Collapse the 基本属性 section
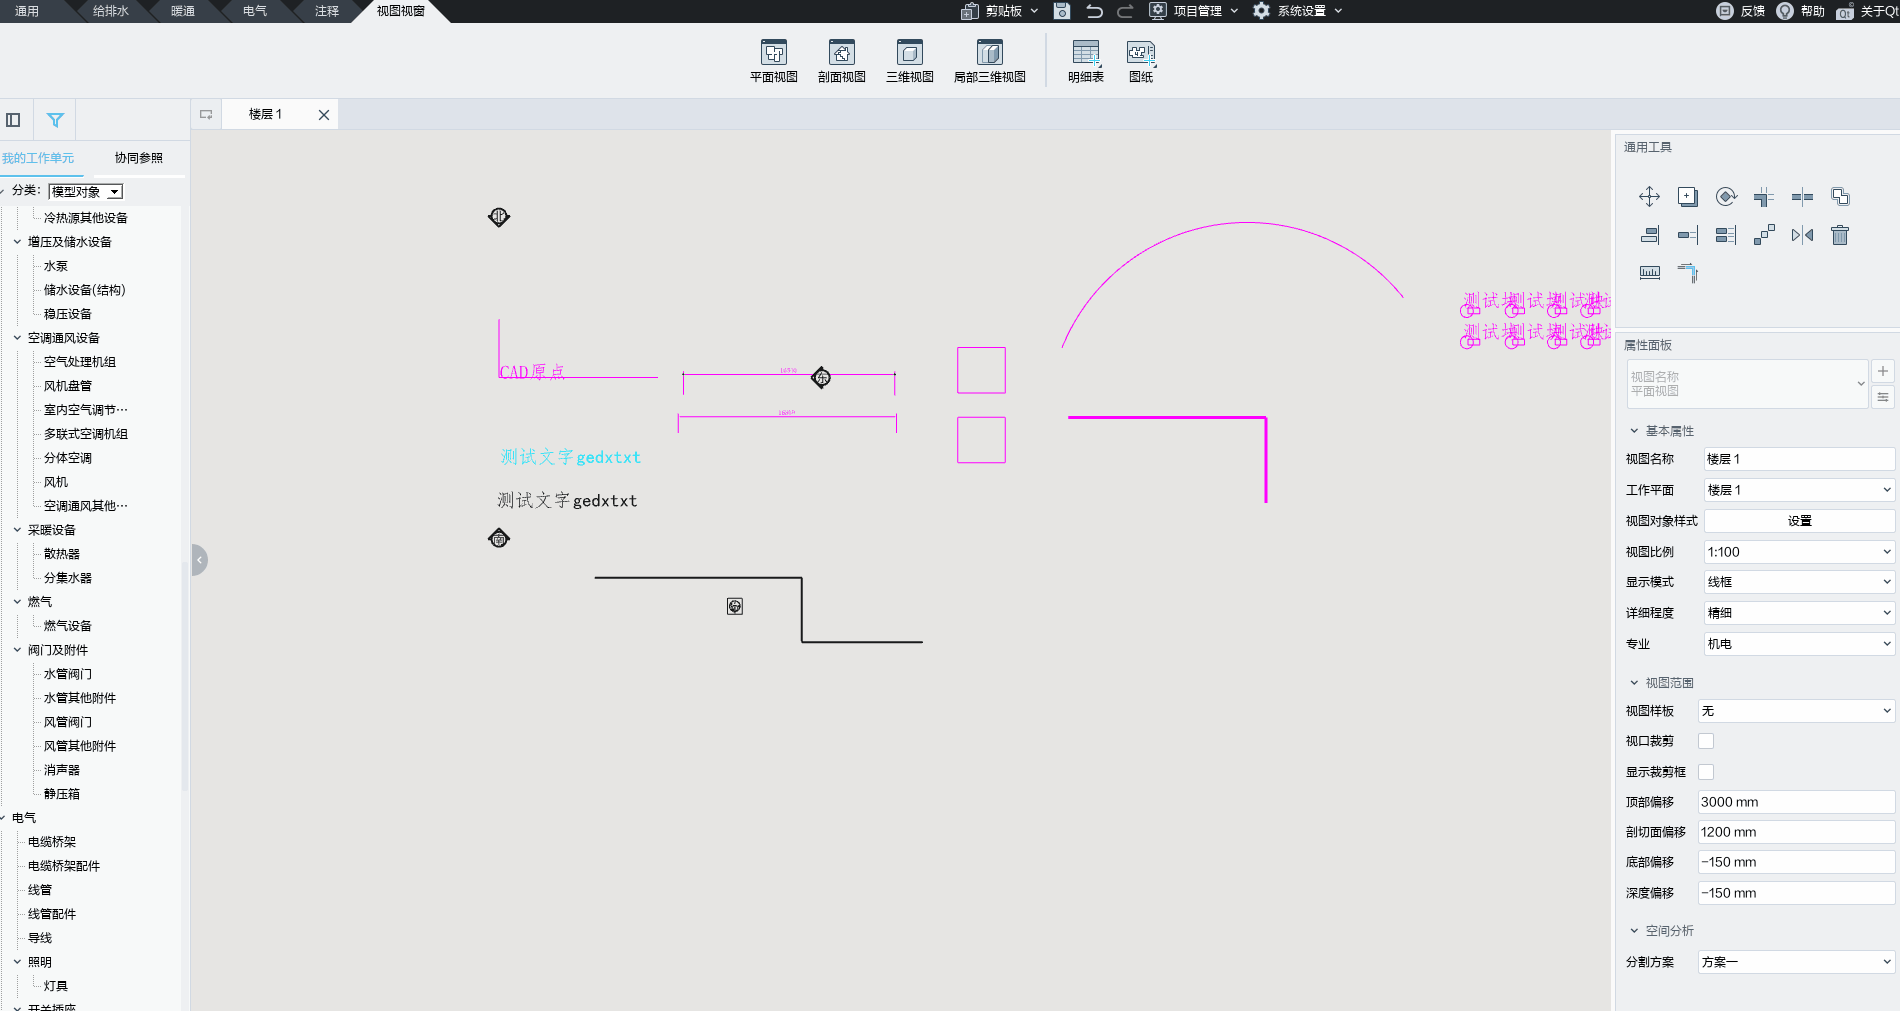This screenshot has width=1900, height=1011. click(x=1634, y=431)
